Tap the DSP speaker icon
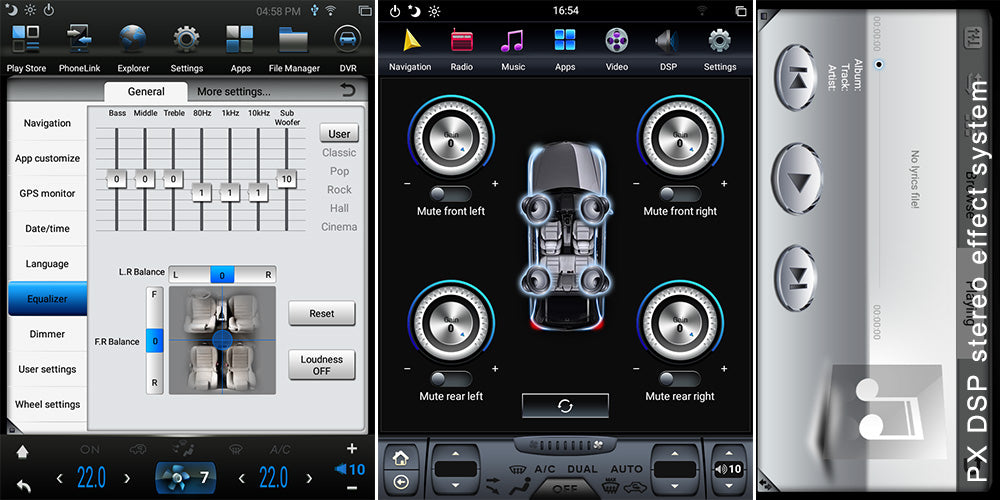This screenshot has height=500, width=1000. pos(667,42)
